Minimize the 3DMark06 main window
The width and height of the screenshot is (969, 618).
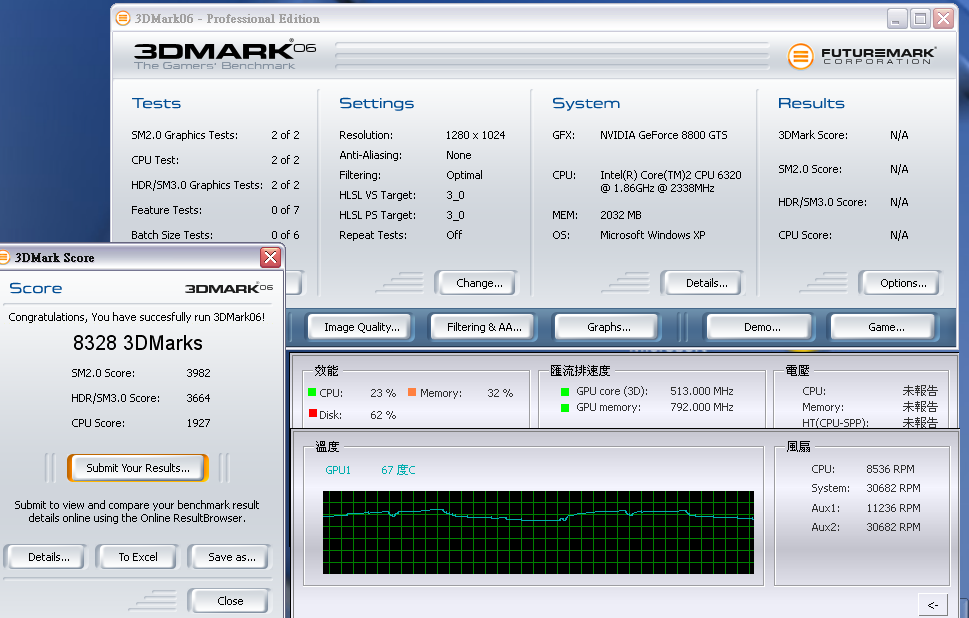[x=897, y=18]
